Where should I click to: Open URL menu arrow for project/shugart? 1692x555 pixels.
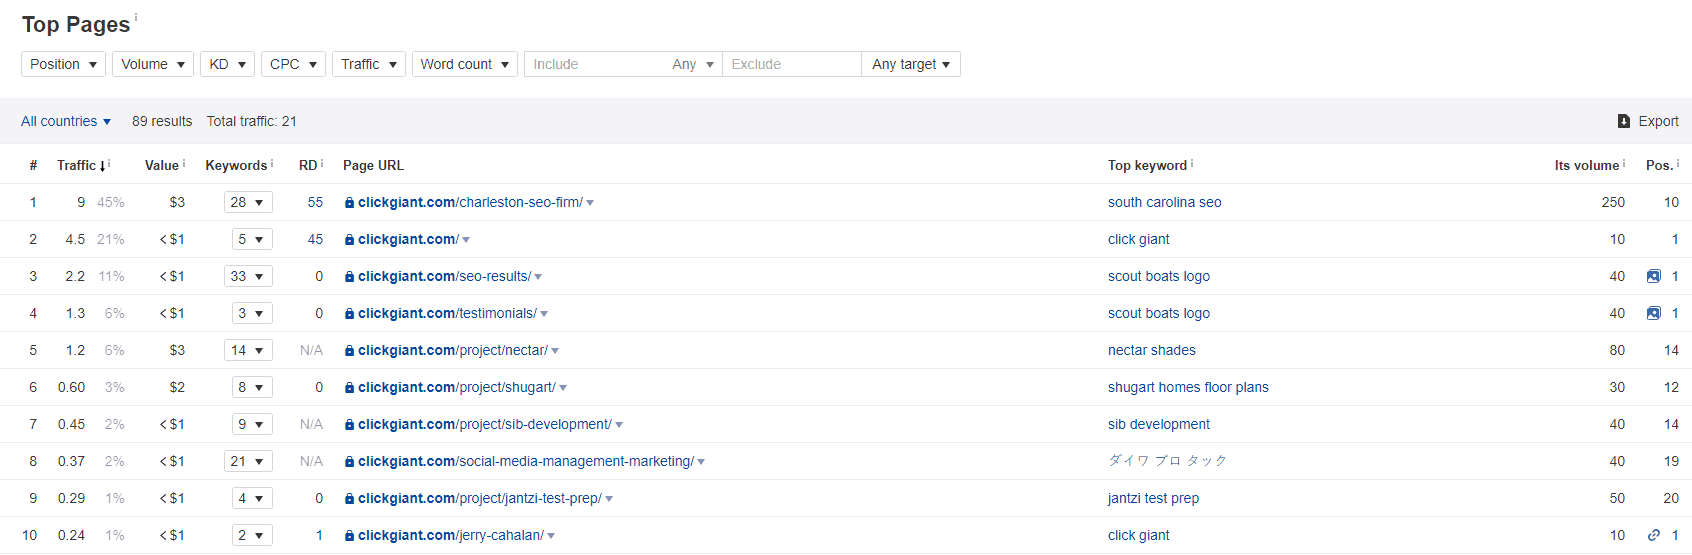pyautogui.click(x=563, y=388)
